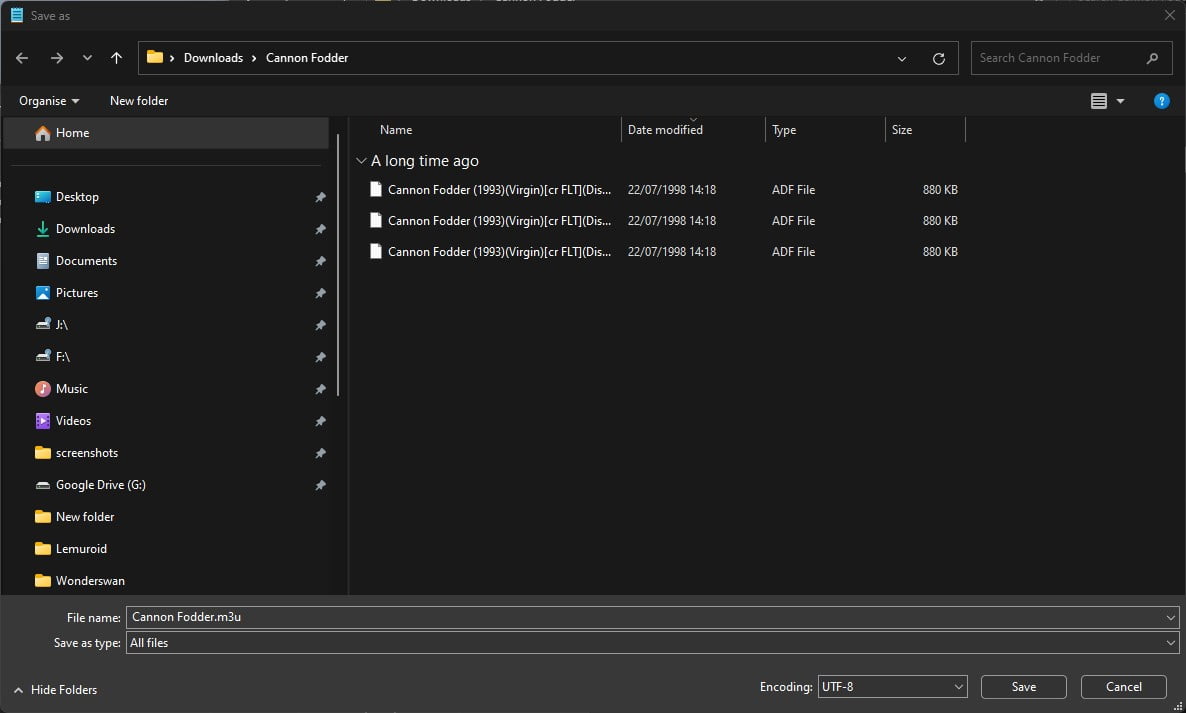Refresh the Cannon Fodder folder view
The width and height of the screenshot is (1186, 713).
(938, 58)
